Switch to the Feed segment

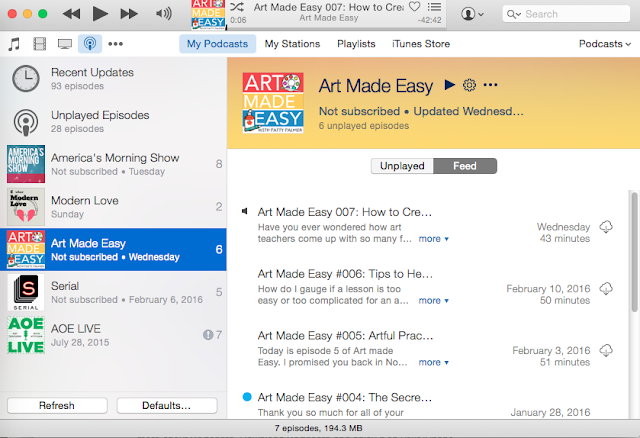point(465,166)
